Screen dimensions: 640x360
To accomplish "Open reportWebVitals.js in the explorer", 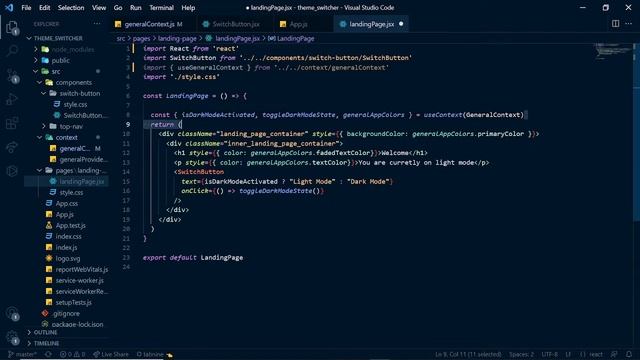I will coord(82,269).
